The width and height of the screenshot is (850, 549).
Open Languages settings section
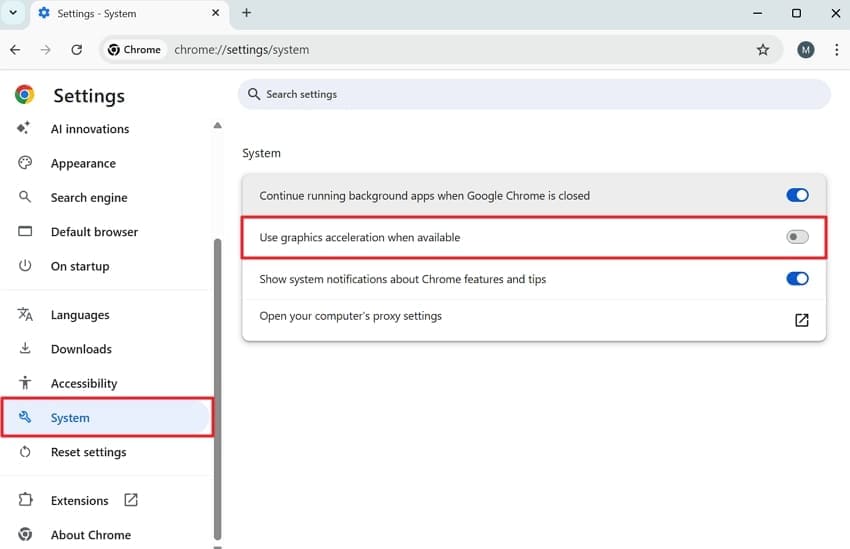tap(80, 315)
